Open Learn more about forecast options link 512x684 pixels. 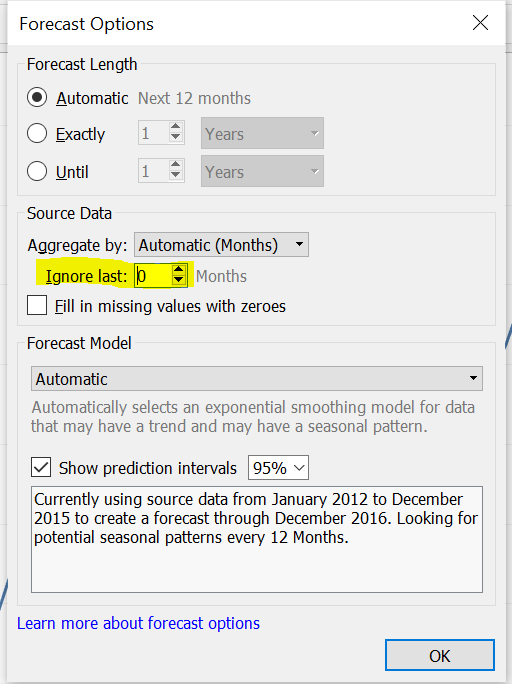[138, 623]
